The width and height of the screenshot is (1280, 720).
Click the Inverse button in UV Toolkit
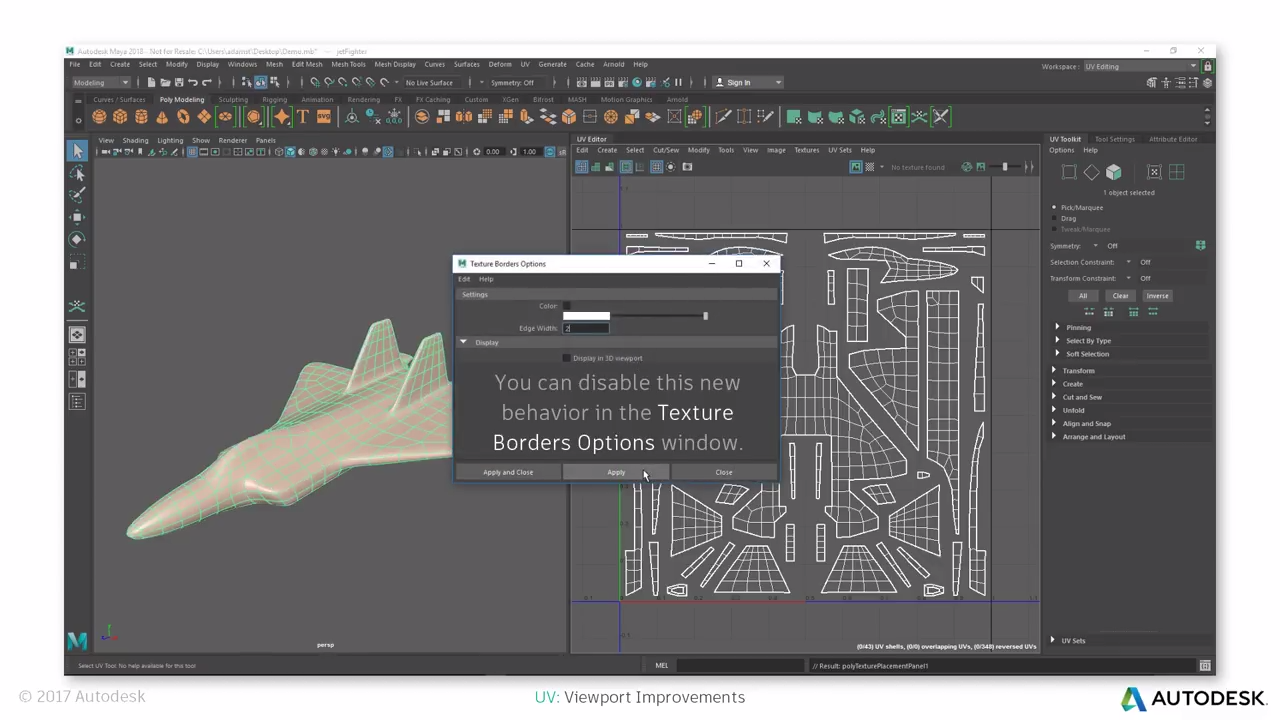click(1157, 296)
